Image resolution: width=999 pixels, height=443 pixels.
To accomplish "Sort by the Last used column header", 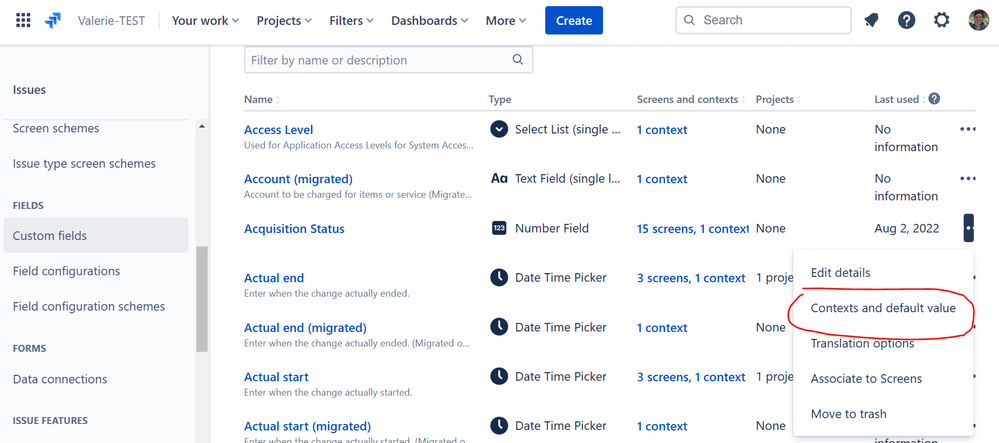I will point(900,99).
